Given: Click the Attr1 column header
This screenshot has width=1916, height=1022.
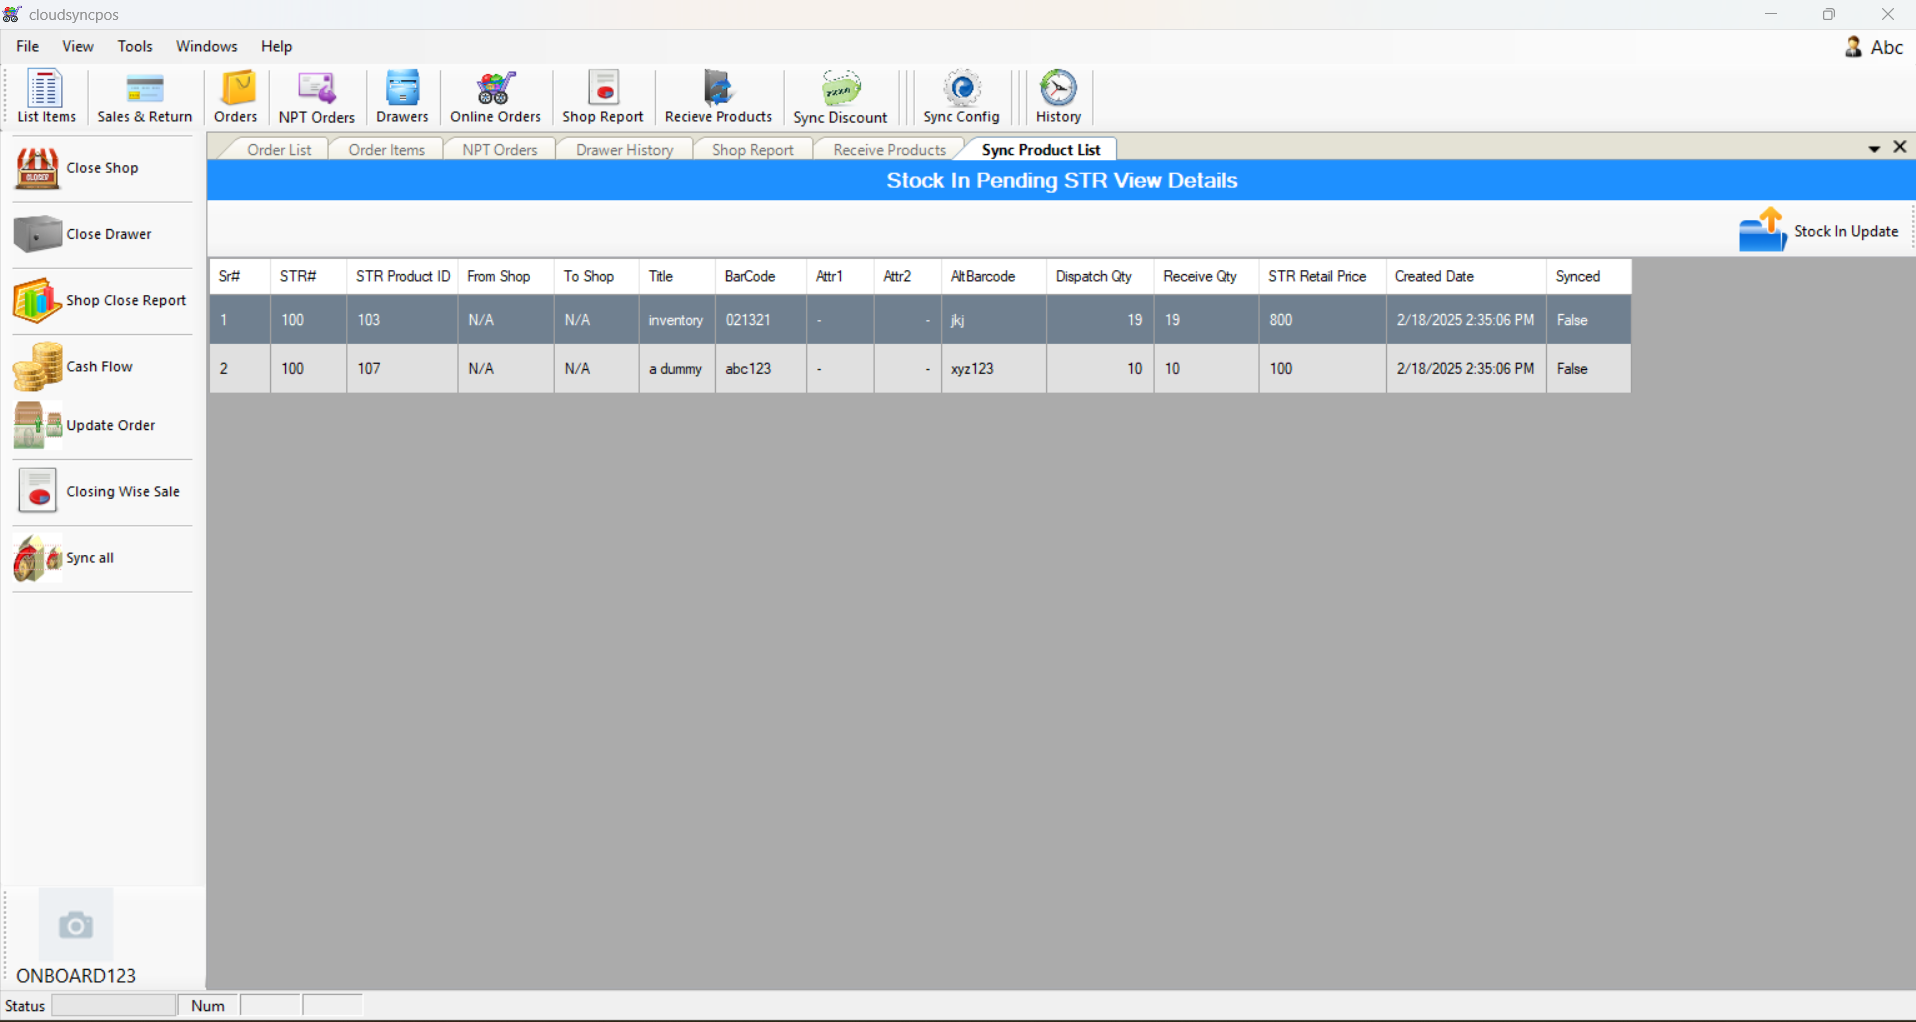Looking at the screenshot, I should (x=840, y=276).
